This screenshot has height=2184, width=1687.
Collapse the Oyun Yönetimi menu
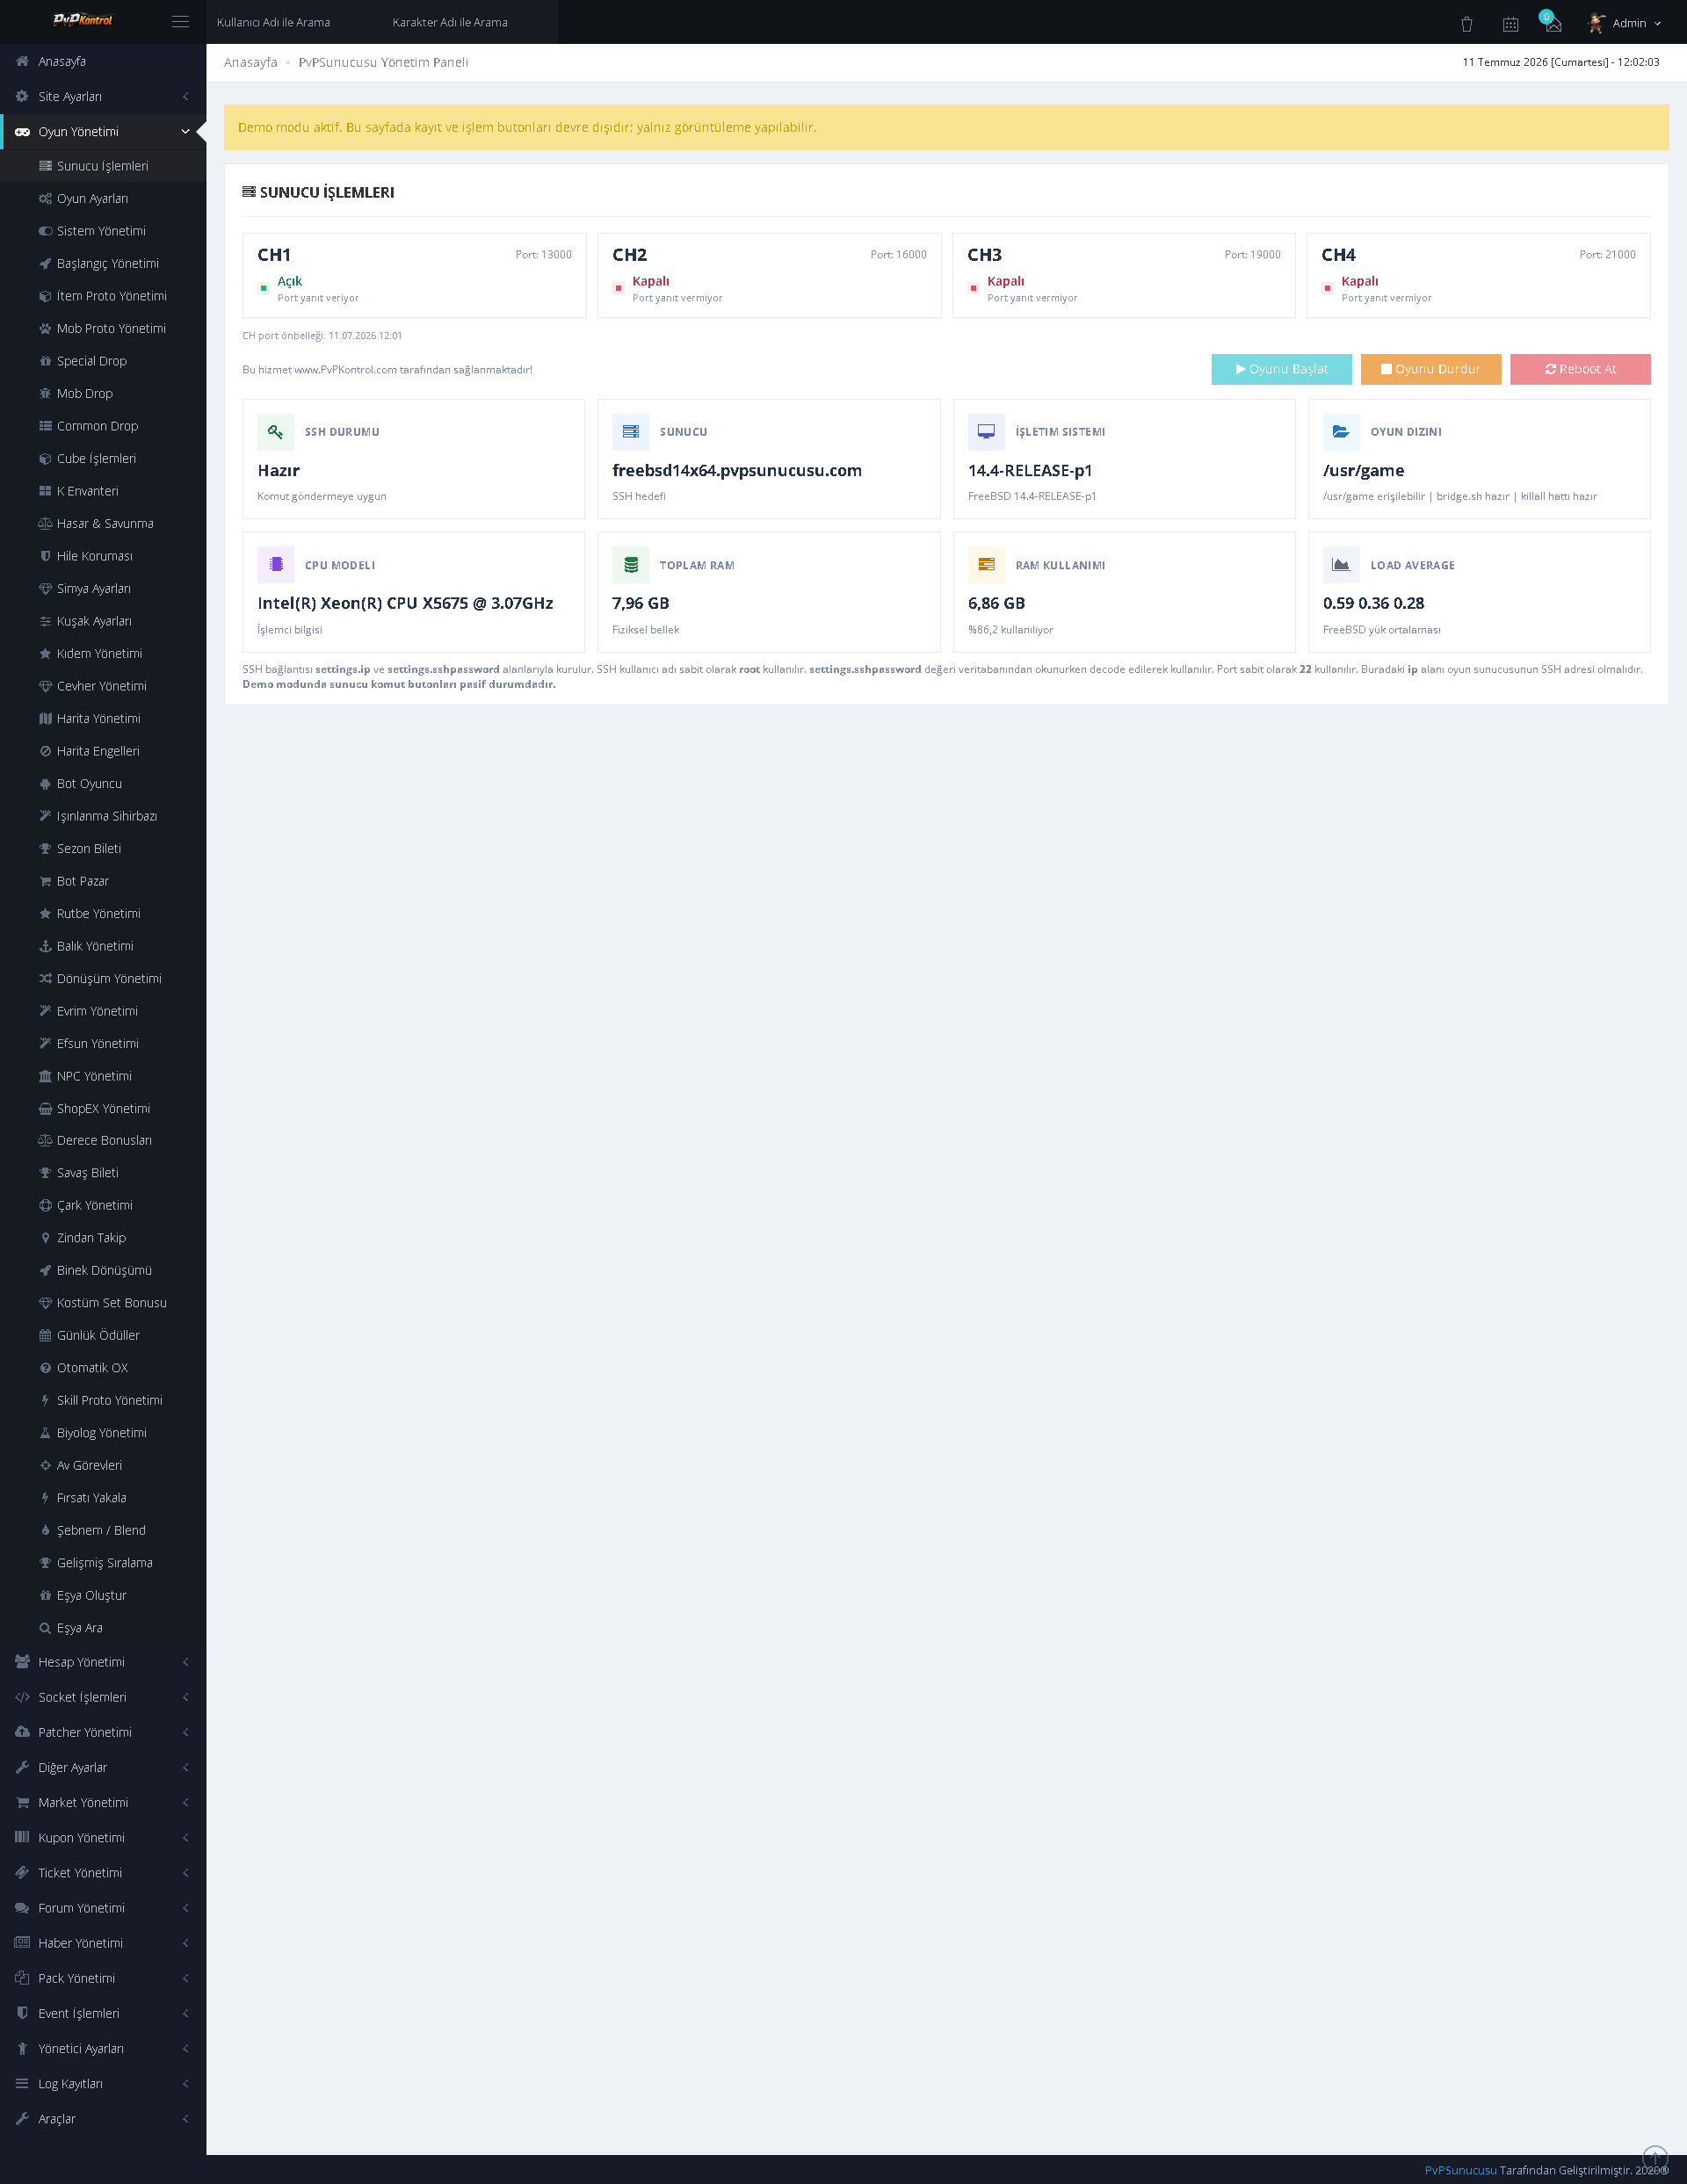click(x=103, y=131)
